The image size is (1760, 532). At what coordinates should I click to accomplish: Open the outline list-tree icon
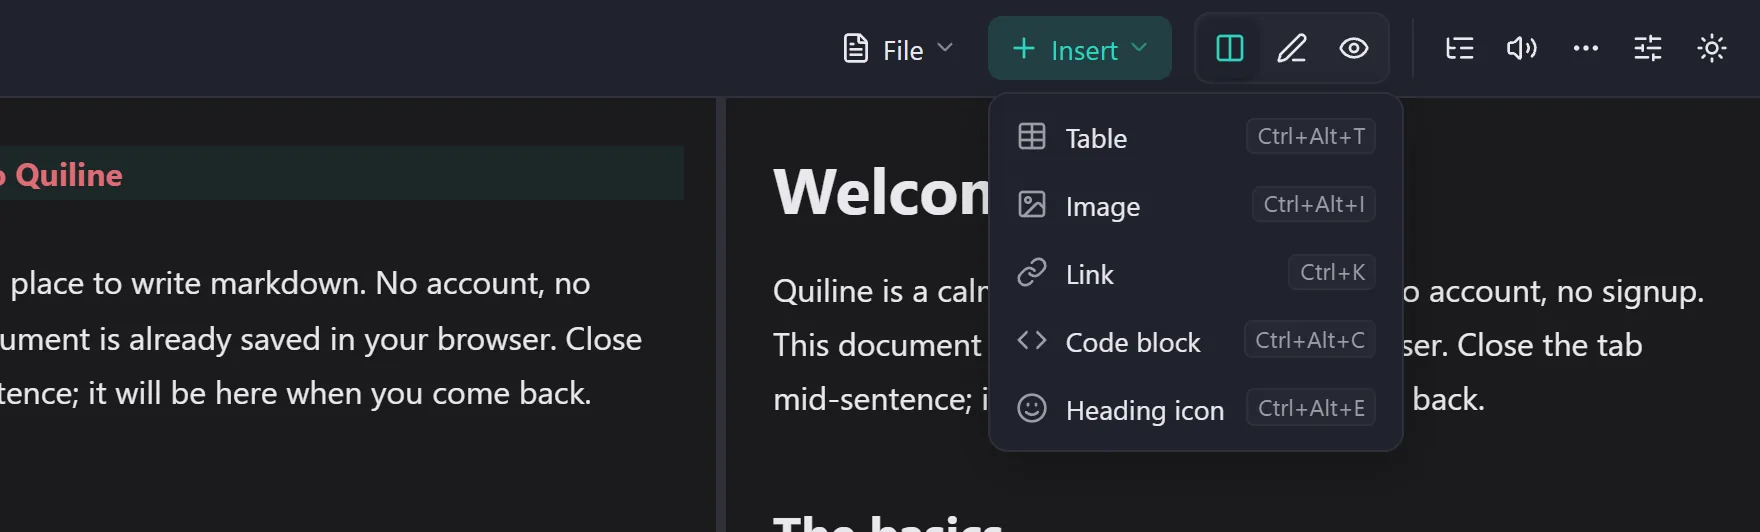click(1460, 48)
